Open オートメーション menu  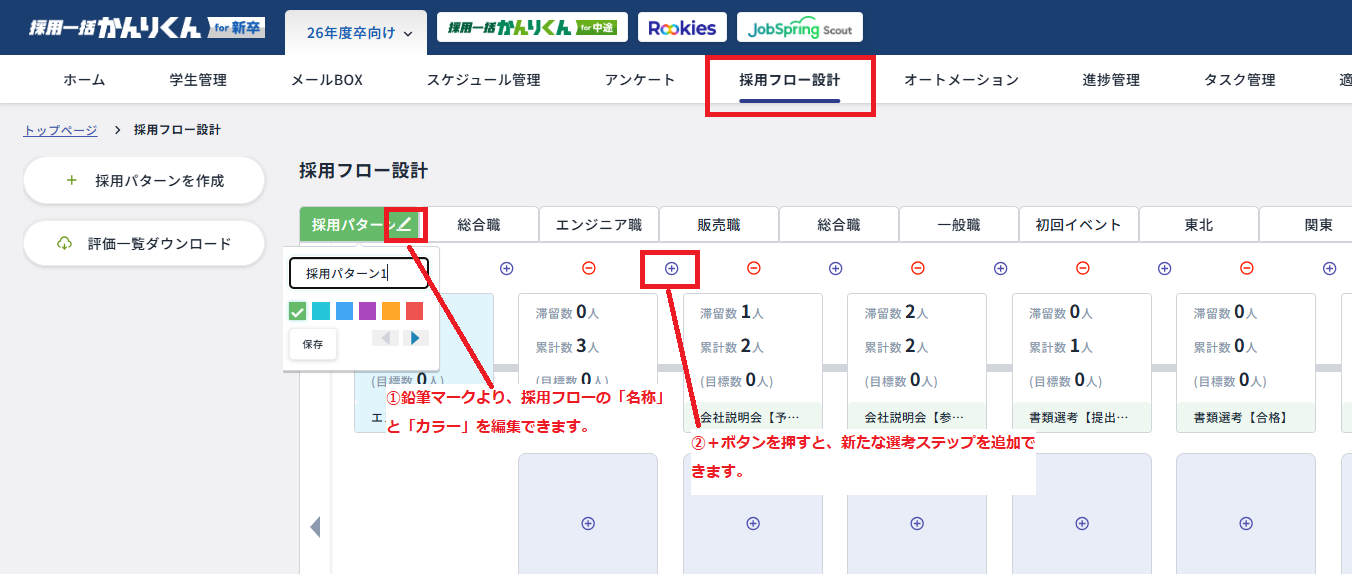[x=962, y=80]
